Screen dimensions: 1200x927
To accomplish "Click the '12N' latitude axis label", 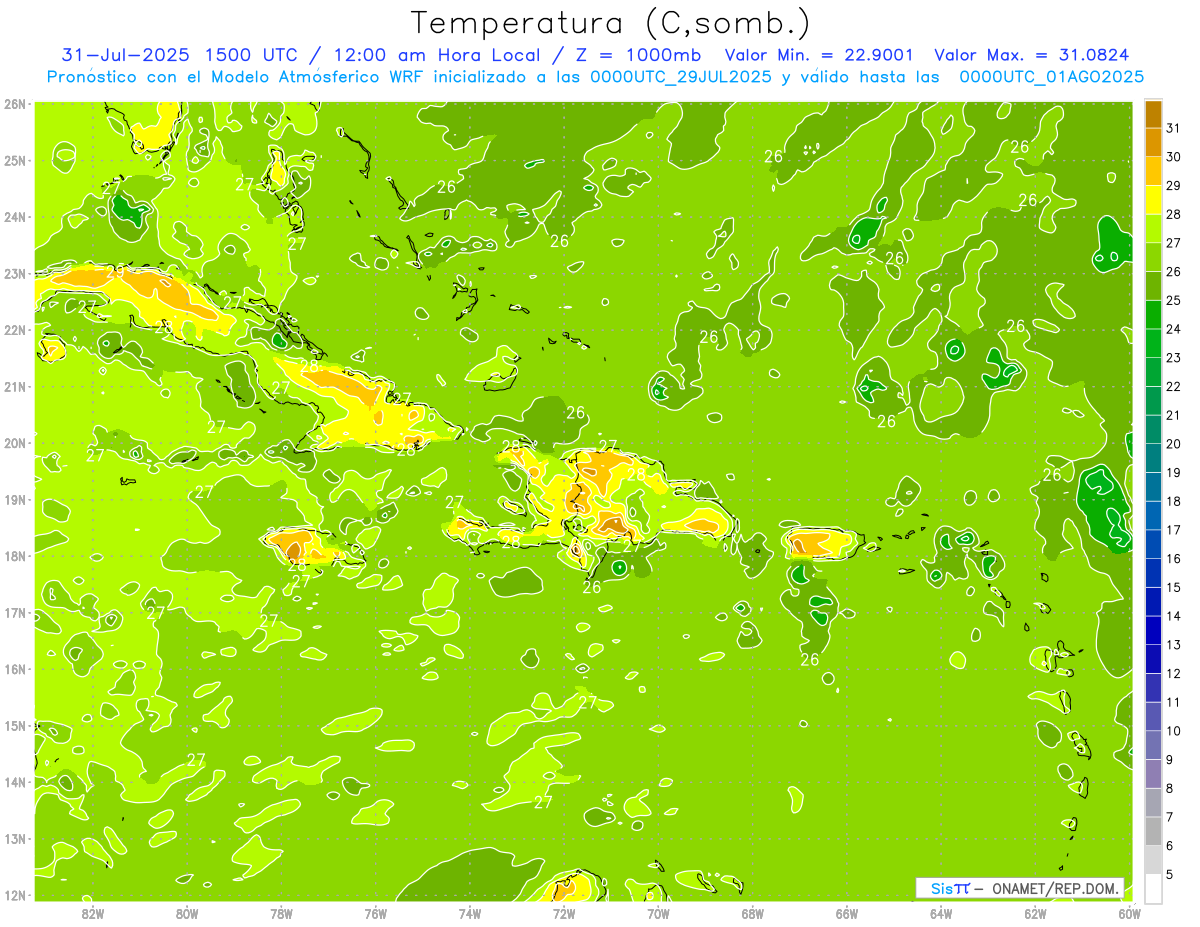I will (x=15, y=895).
